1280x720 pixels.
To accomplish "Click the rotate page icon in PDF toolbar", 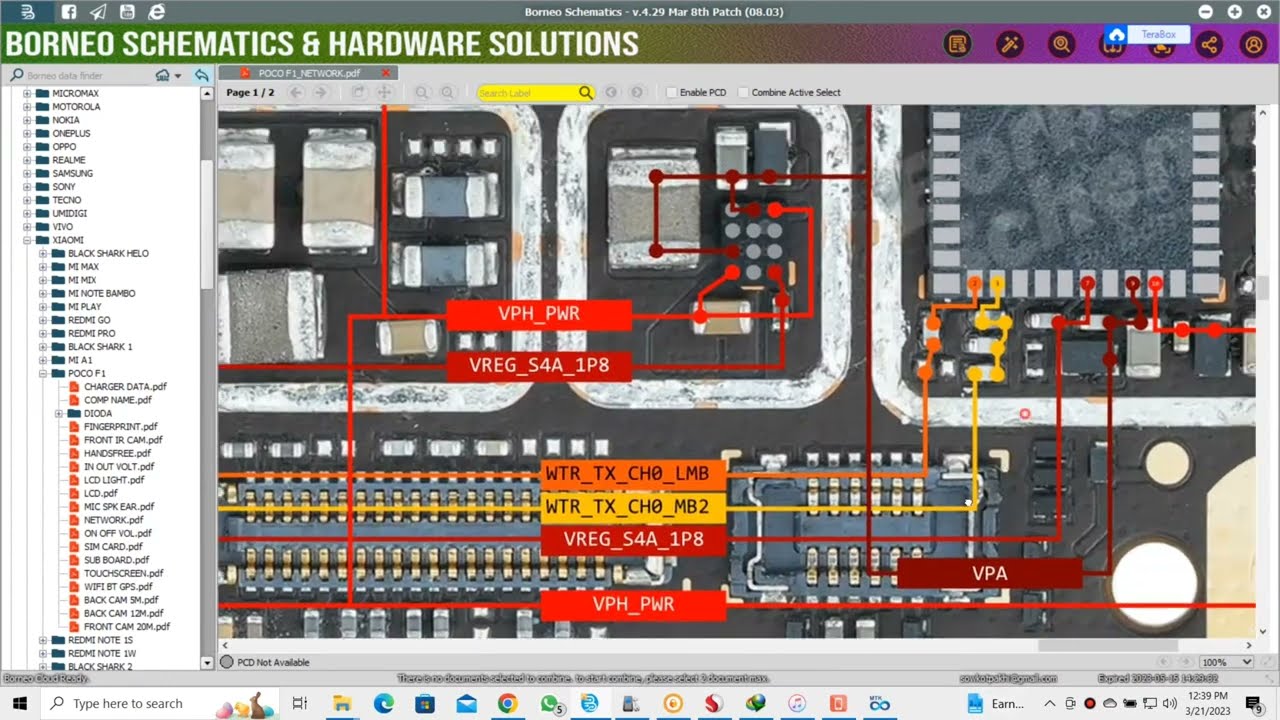I will [358, 92].
